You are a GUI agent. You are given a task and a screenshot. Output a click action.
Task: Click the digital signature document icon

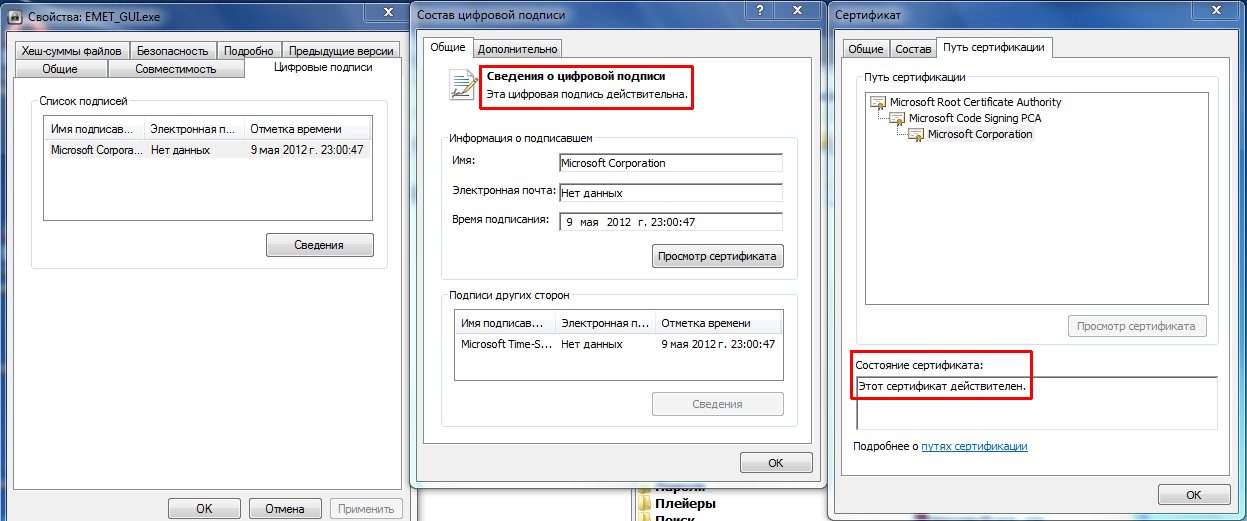click(x=462, y=86)
